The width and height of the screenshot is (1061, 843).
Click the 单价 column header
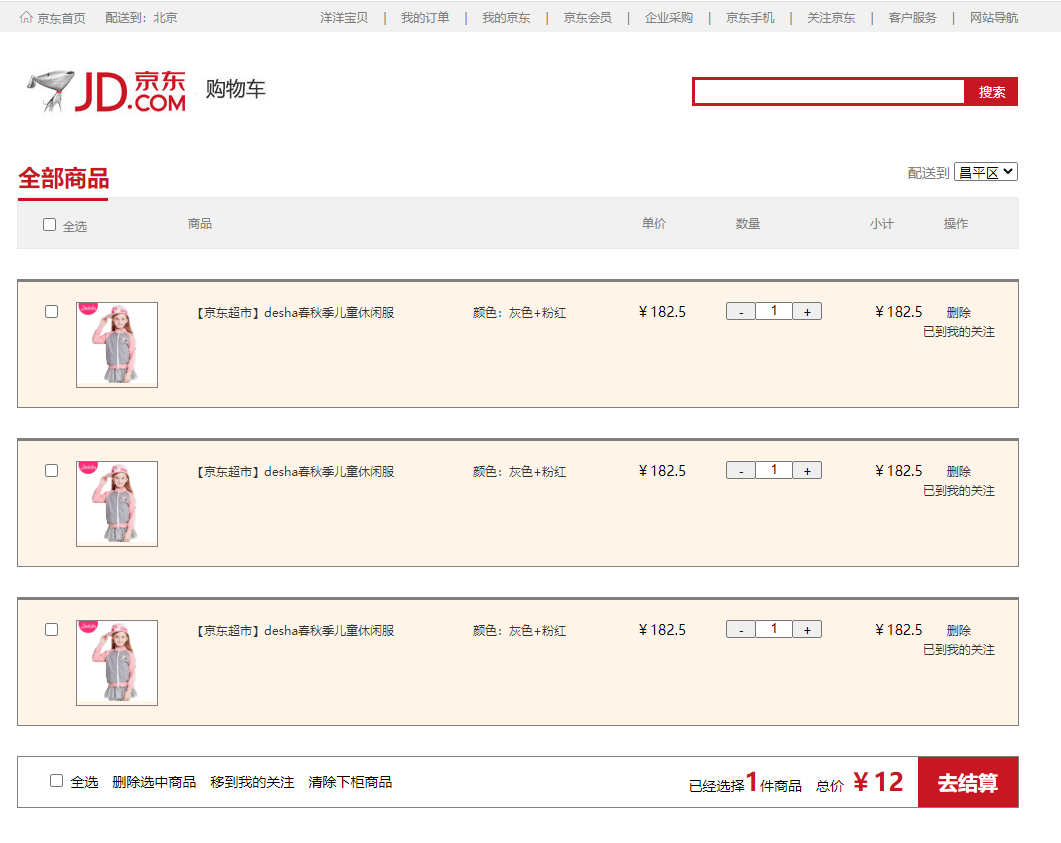click(x=654, y=223)
